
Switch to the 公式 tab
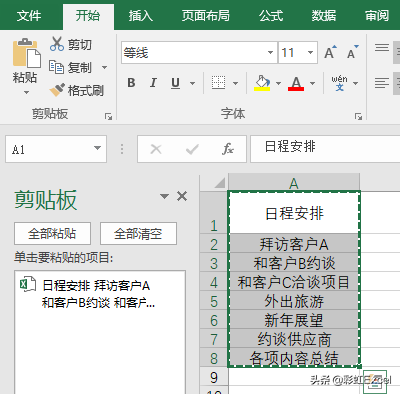click(271, 16)
